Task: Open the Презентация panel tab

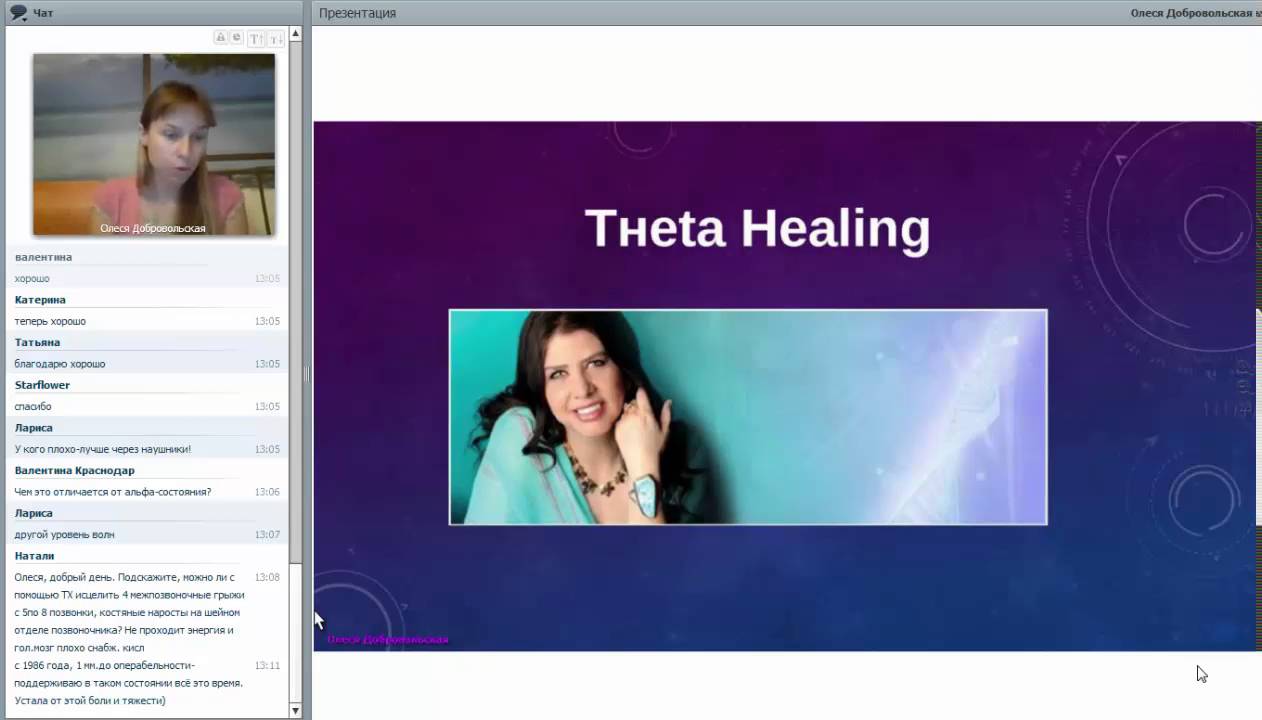Action: tap(357, 13)
